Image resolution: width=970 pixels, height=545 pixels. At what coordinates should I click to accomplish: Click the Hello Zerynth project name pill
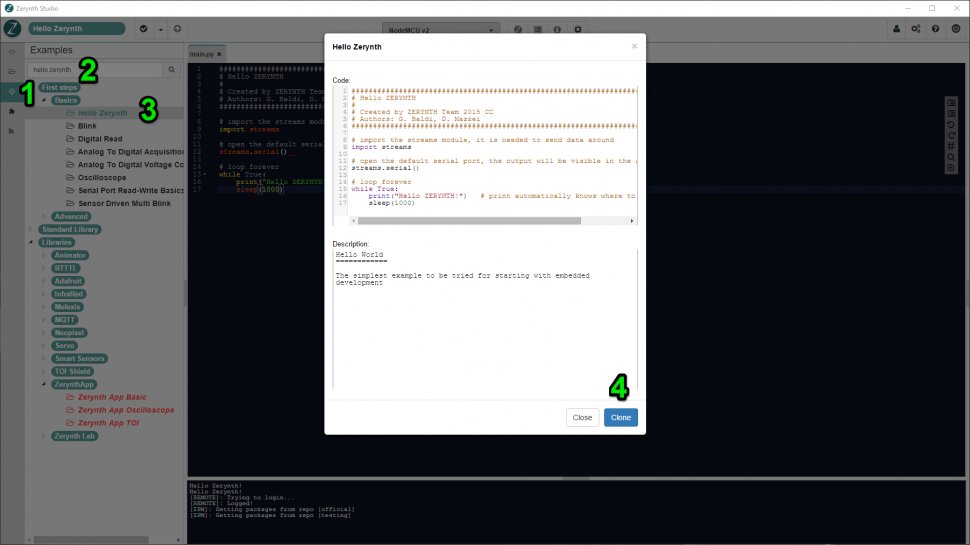click(x=77, y=28)
